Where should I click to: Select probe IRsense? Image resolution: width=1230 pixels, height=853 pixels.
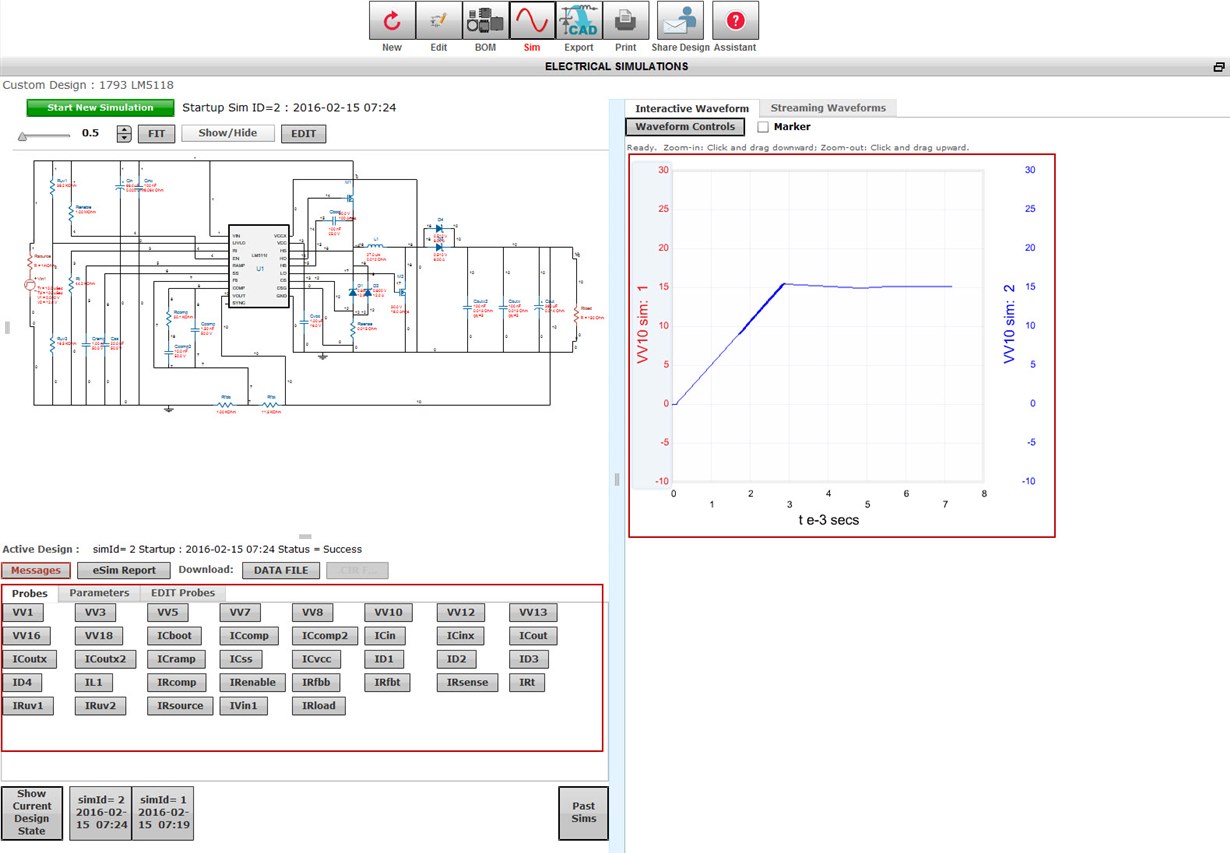(x=467, y=682)
